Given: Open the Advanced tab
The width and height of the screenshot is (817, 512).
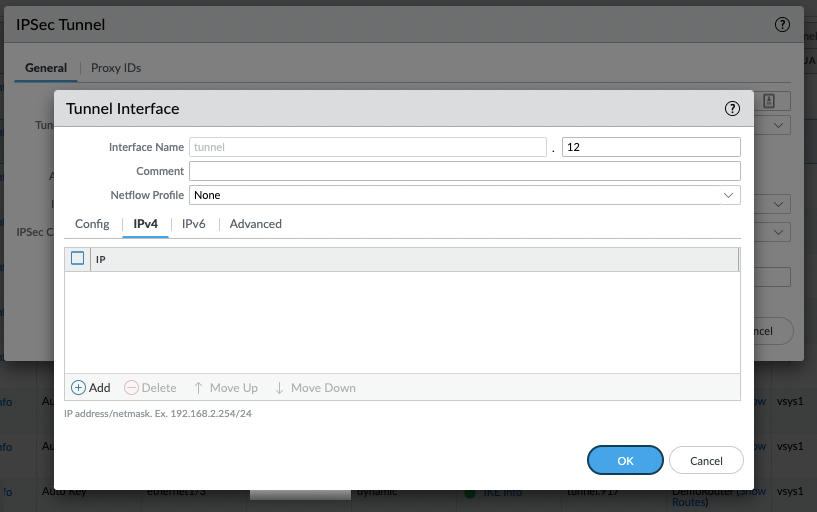Looking at the screenshot, I should 255,224.
